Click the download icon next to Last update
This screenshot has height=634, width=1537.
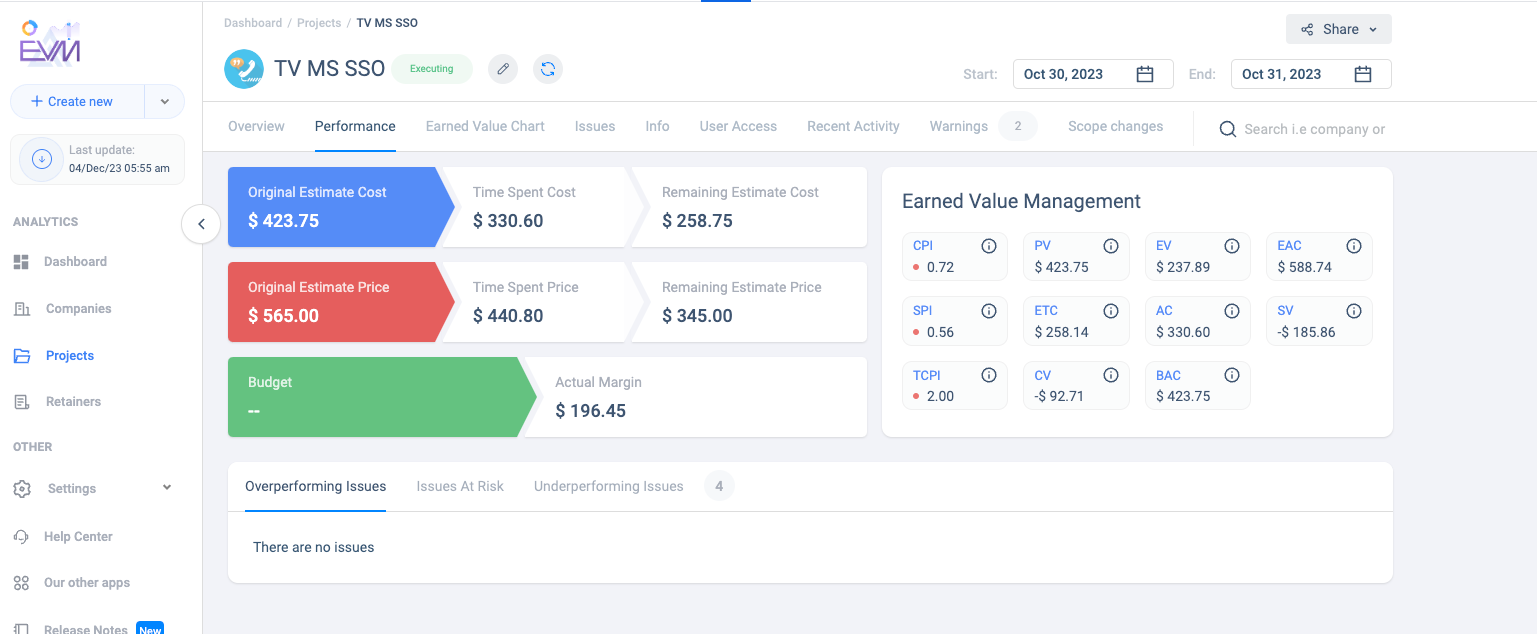pos(42,159)
